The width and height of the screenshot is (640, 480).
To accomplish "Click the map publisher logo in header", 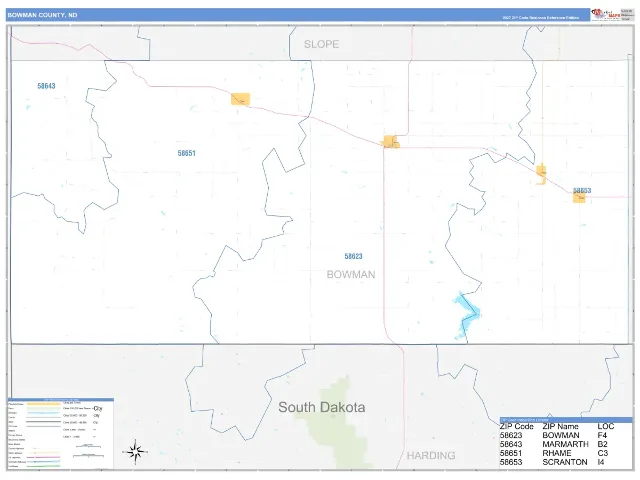I will pyautogui.click(x=606, y=14).
